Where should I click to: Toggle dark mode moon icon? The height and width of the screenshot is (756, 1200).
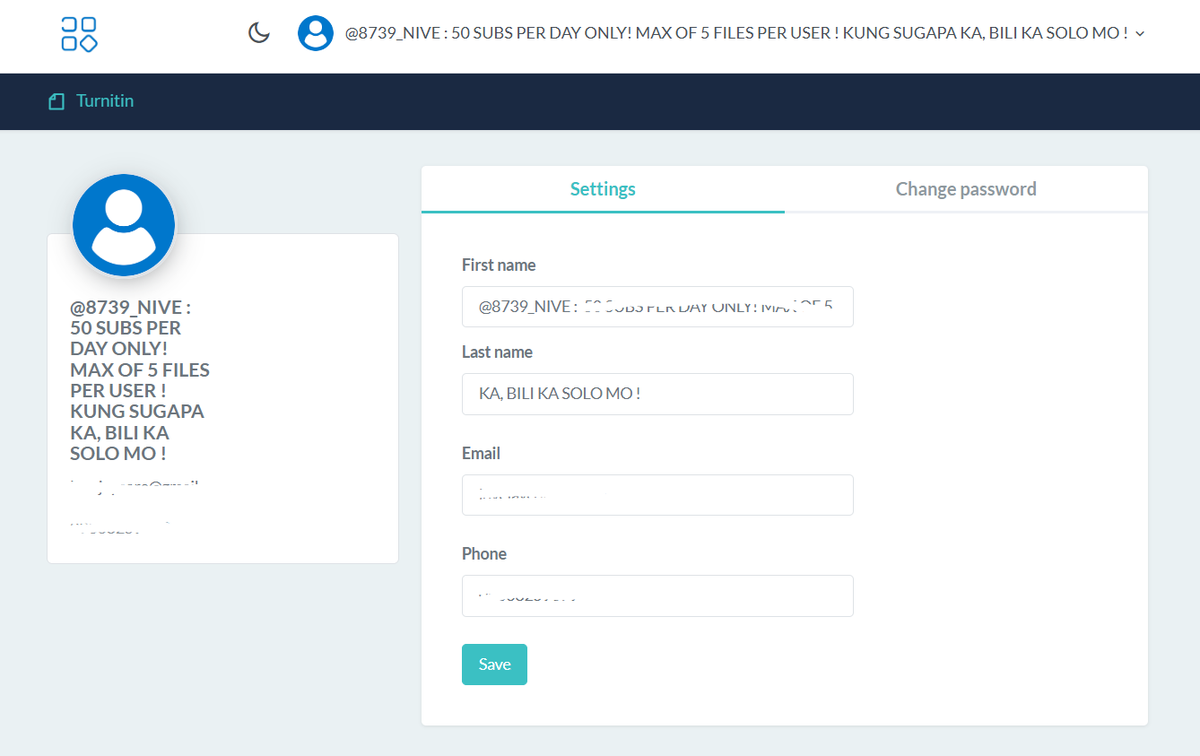[259, 33]
